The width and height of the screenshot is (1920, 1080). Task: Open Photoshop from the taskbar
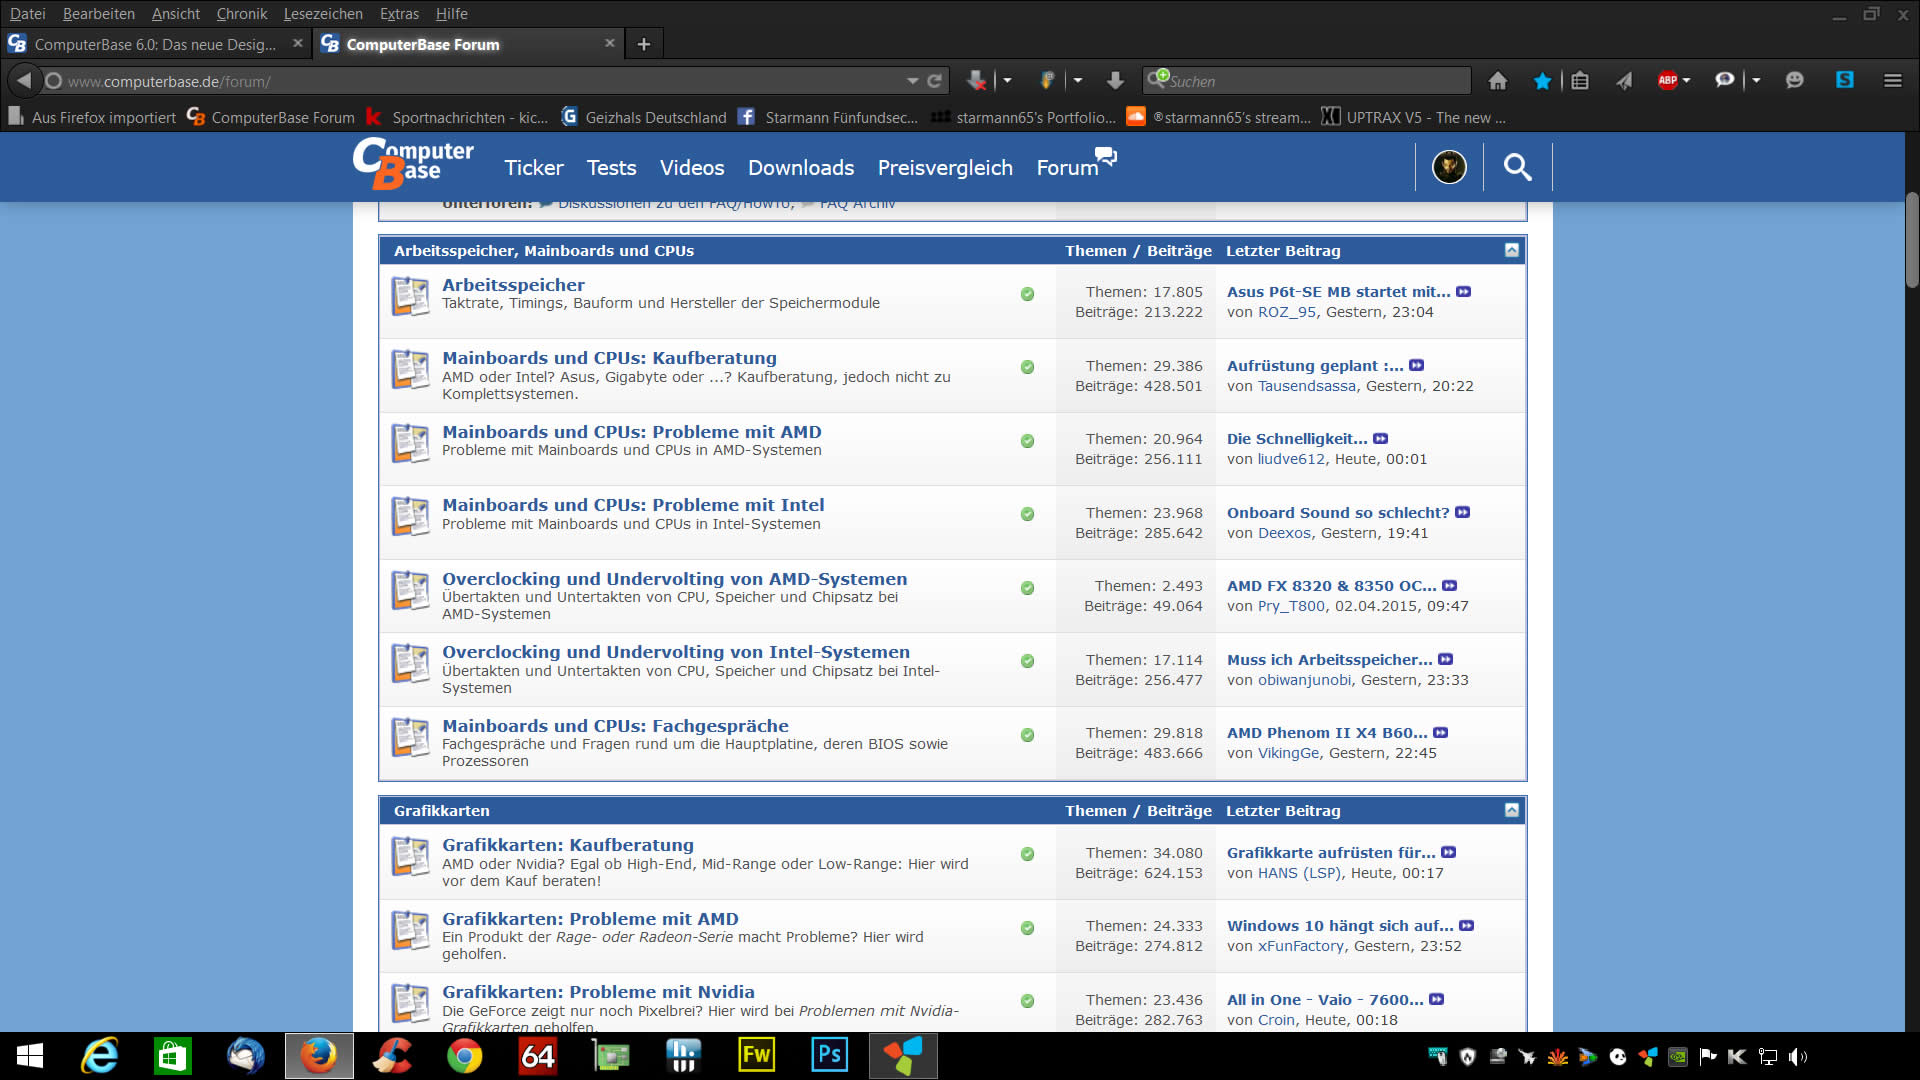(829, 1055)
